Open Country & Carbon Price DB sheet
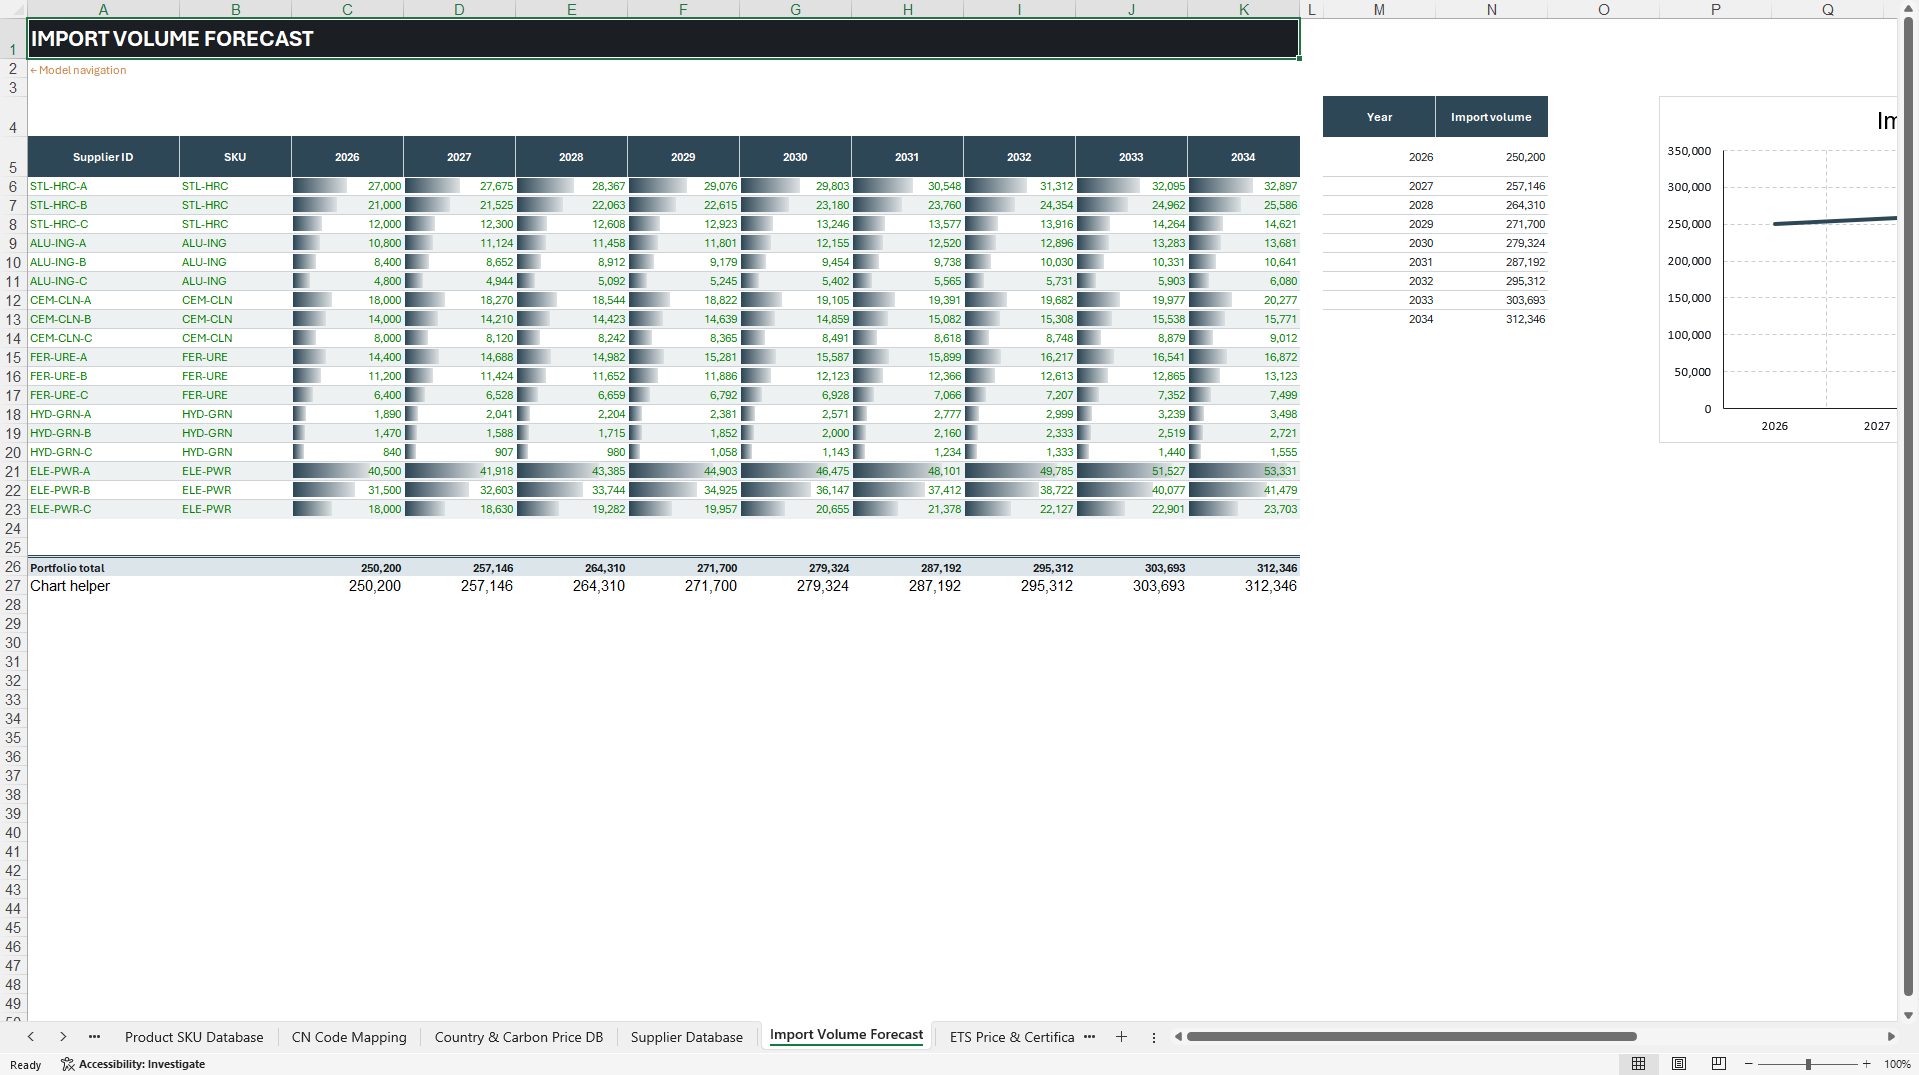1919x1075 pixels. click(x=519, y=1037)
